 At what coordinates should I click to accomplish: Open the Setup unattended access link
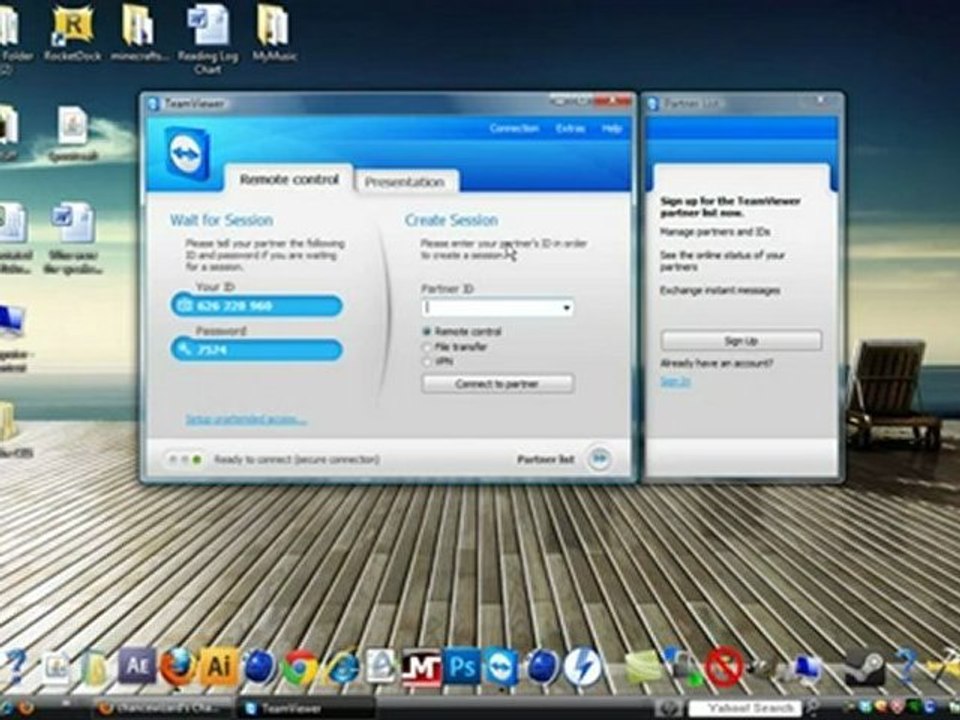point(246,420)
